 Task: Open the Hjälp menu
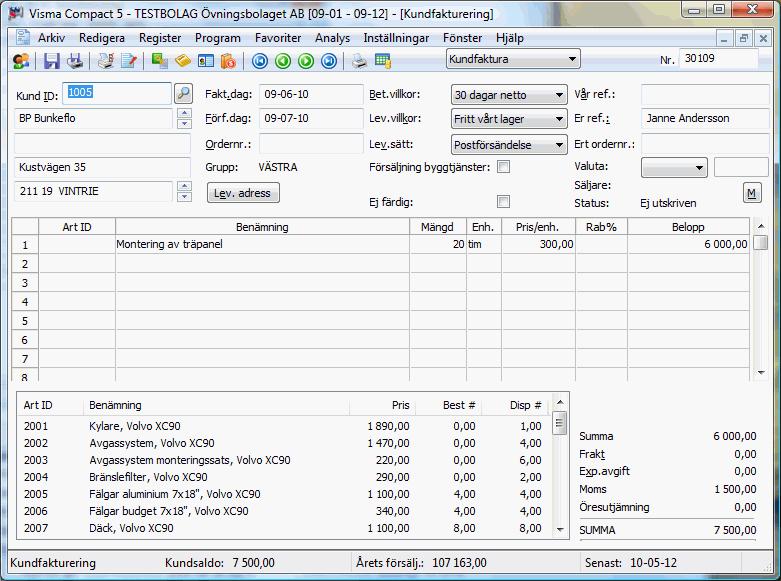click(510, 38)
